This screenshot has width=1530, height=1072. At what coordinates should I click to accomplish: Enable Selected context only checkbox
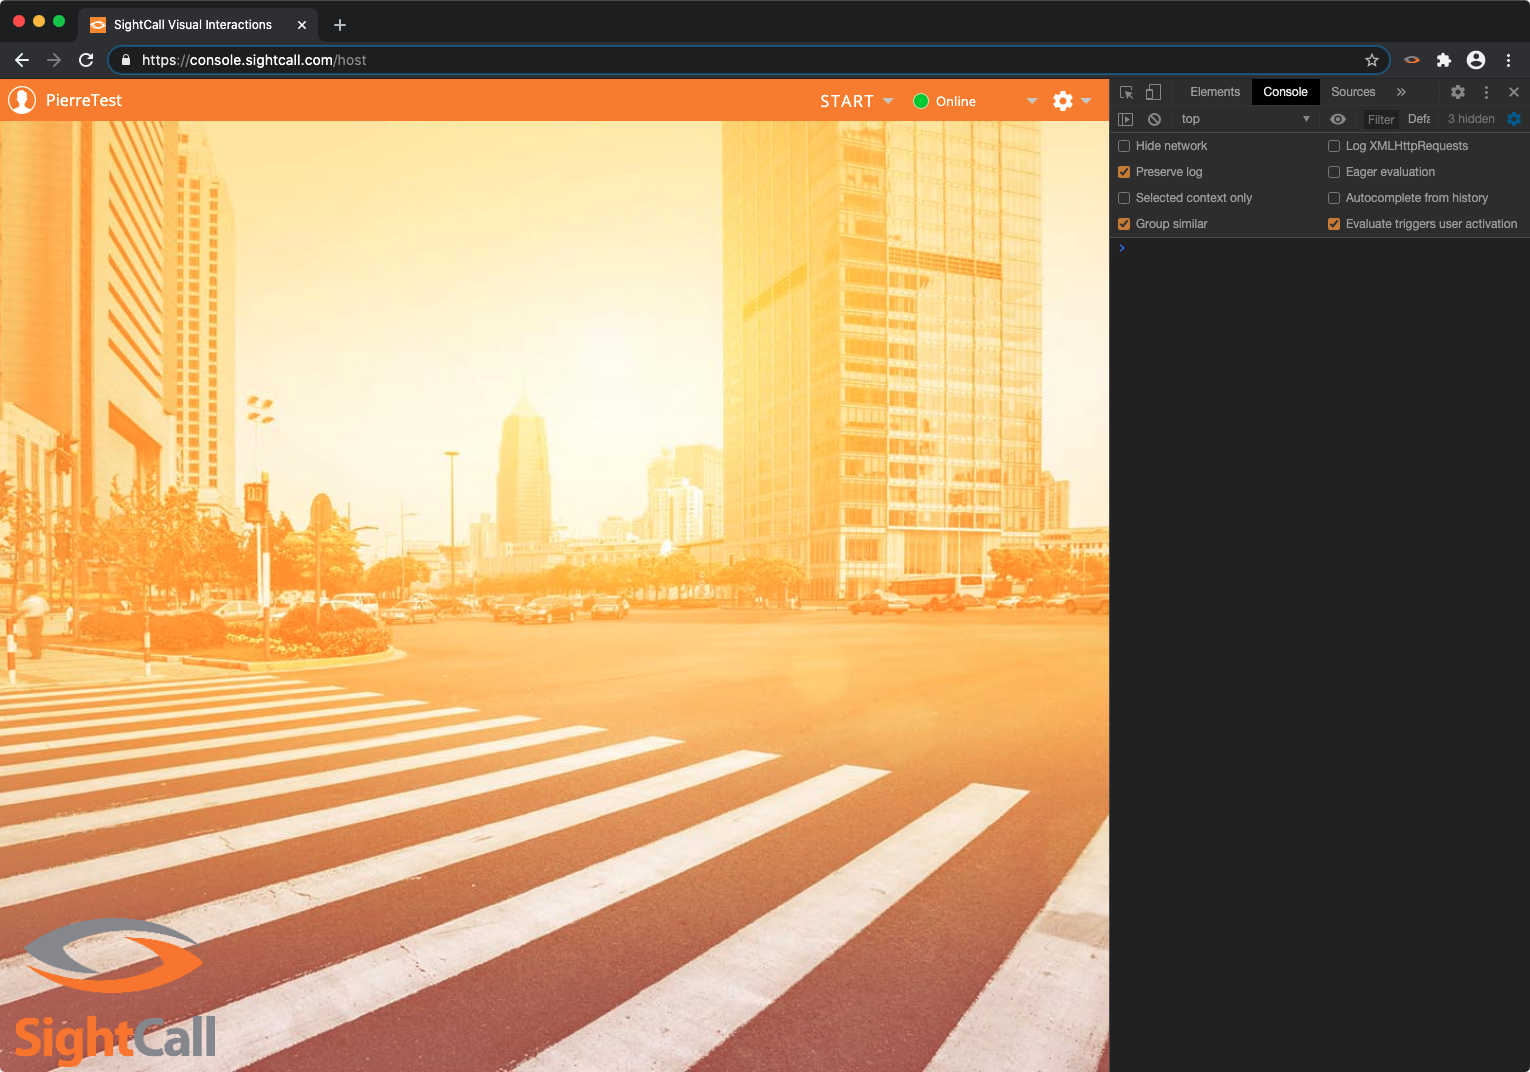[1124, 198]
